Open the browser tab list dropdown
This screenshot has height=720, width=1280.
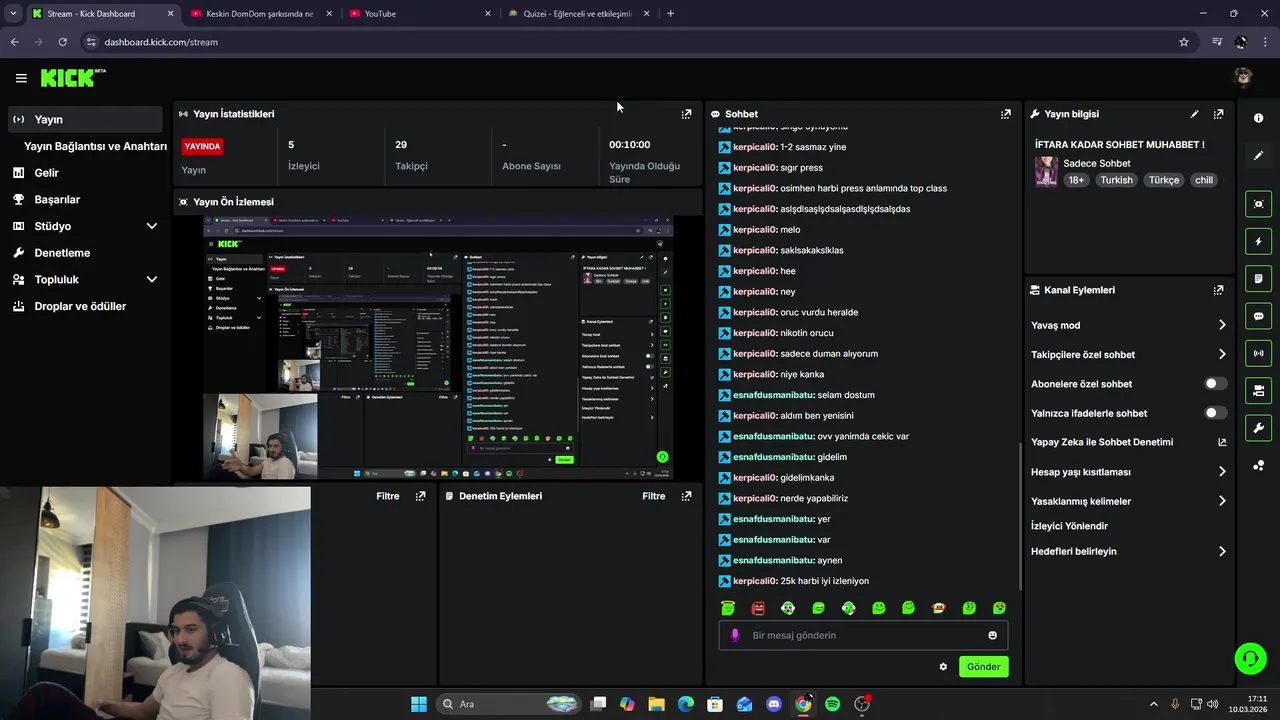(x=13, y=14)
